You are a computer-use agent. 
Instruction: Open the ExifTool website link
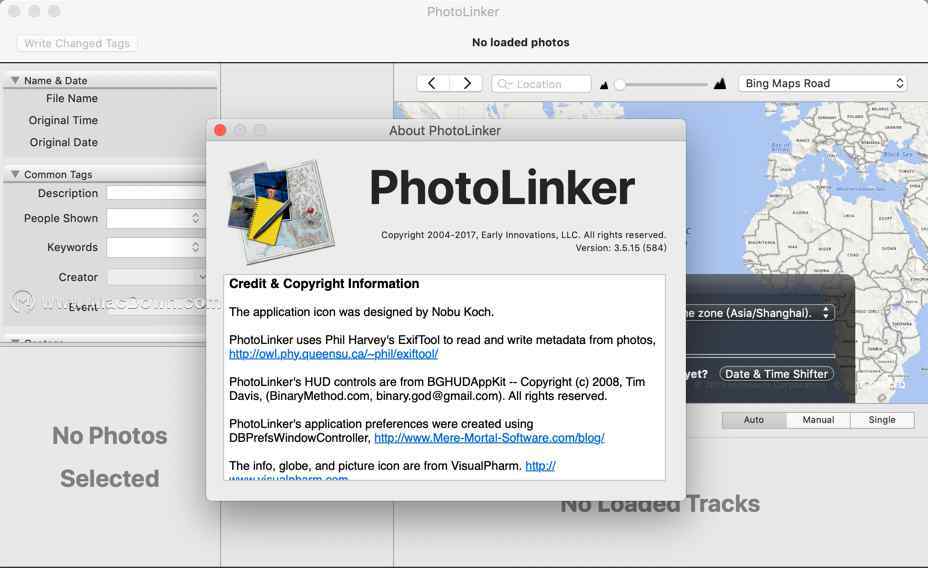click(334, 354)
